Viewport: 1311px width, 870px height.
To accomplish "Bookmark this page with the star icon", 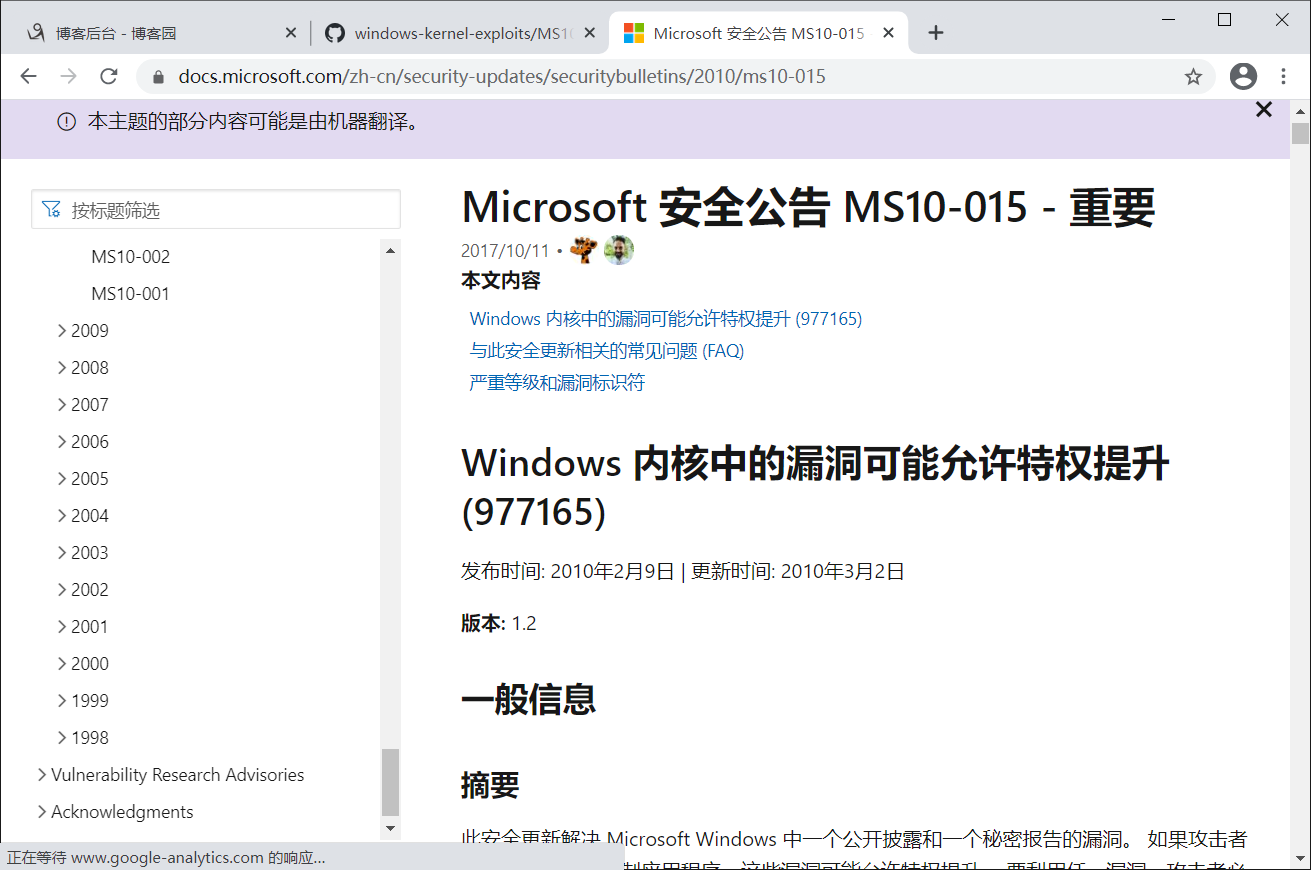I will click(1193, 77).
